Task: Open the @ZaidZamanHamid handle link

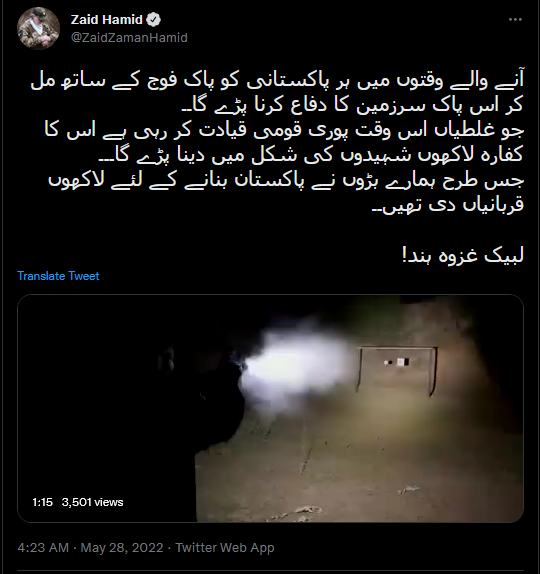Action: tap(129, 38)
